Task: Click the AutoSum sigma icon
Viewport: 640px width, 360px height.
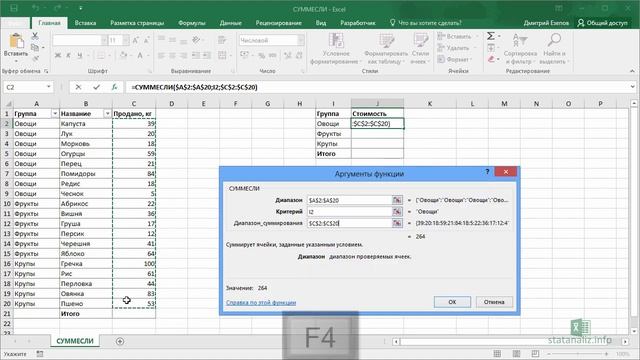Action: tap(491, 36)
